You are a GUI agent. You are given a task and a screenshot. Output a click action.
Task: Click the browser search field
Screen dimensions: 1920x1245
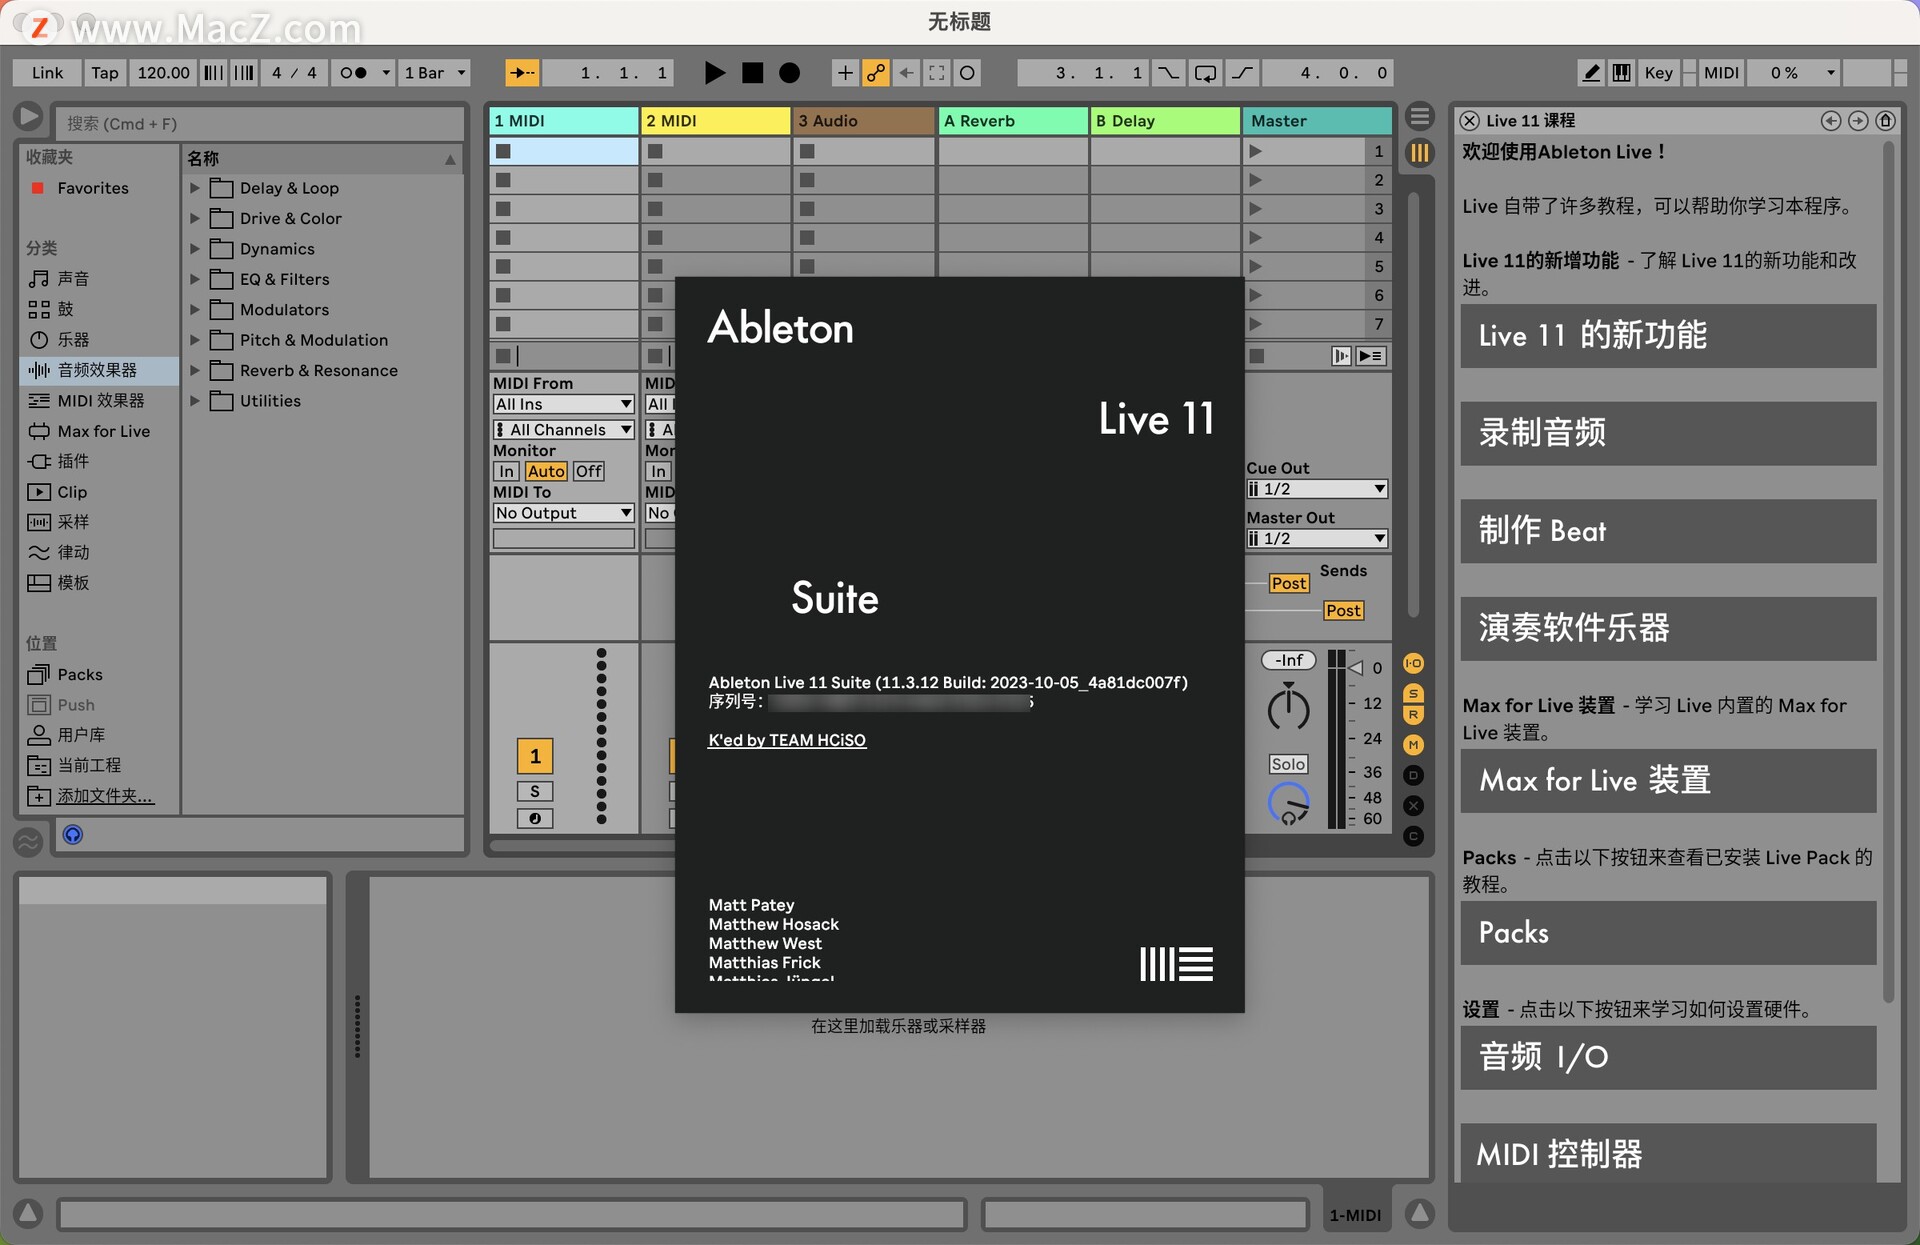click(x=260, y=123)
